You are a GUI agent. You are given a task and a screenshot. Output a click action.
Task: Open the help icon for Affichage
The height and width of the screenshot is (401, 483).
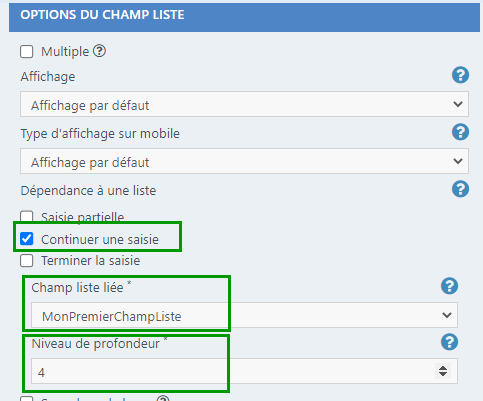[460, 75]
